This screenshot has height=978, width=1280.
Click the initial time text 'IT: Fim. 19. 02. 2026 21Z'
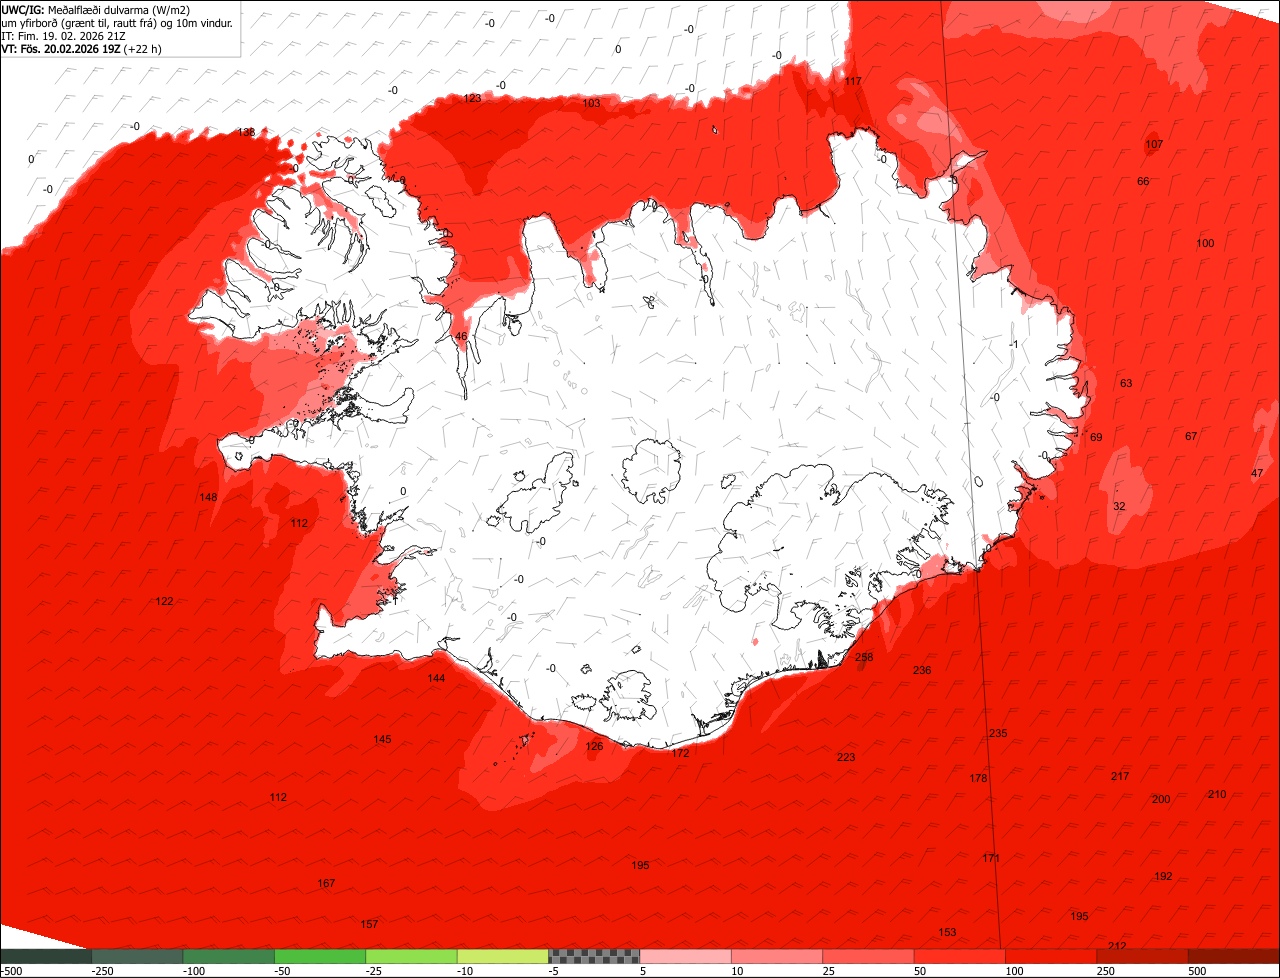click(62, 35)
